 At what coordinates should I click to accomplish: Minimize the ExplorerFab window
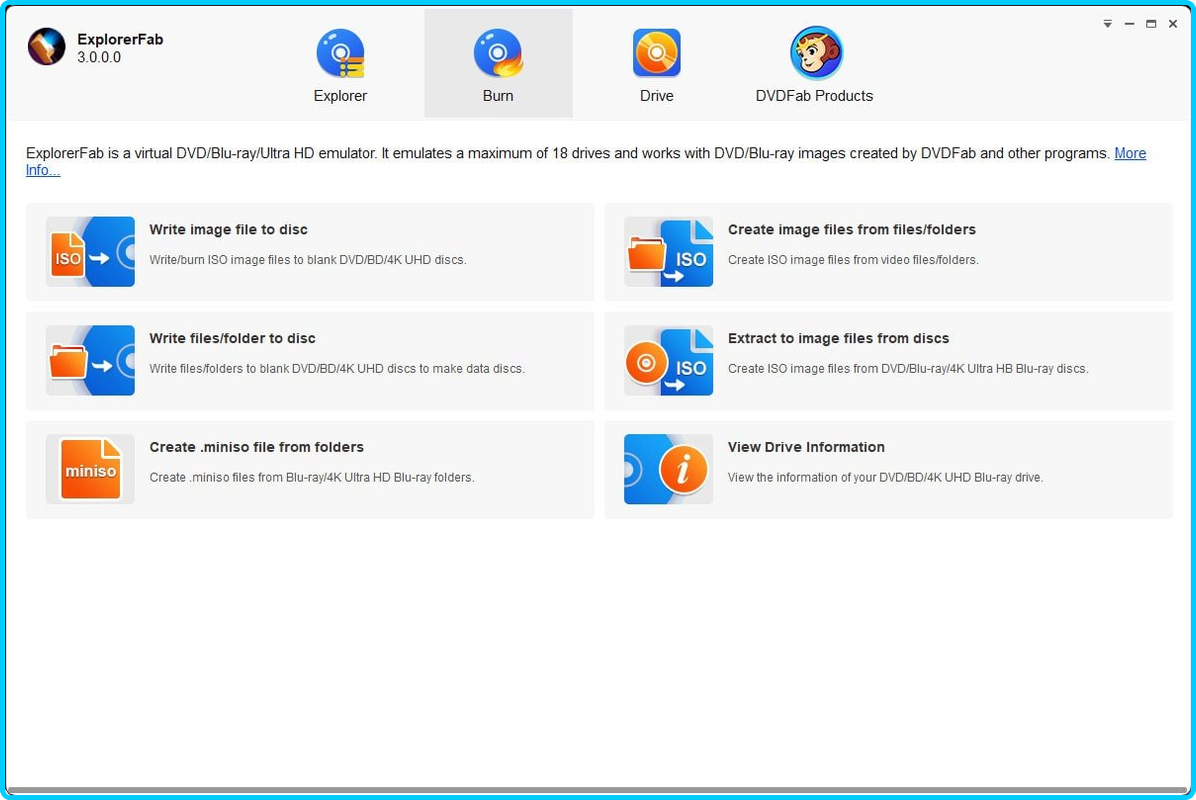pyautogui.click(x=1129, y=24)
